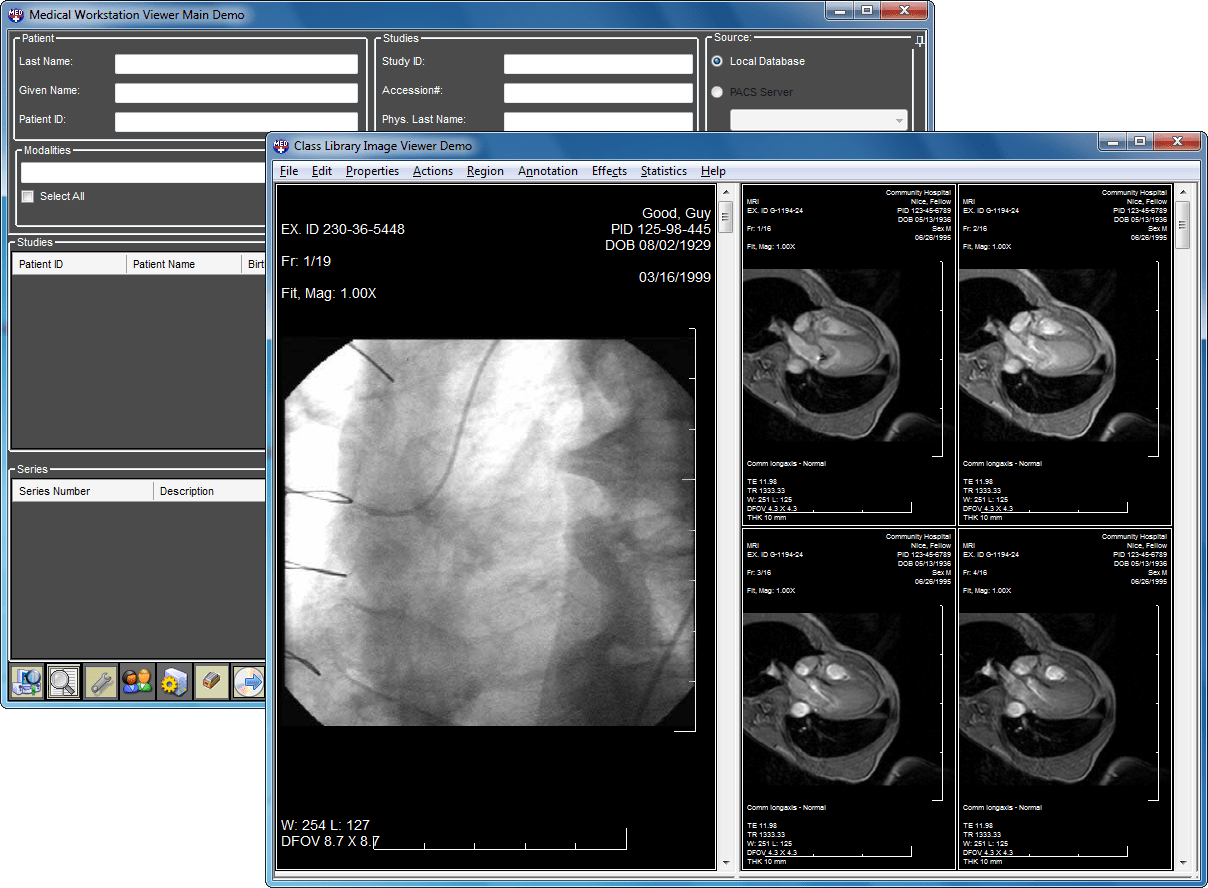
Task: Select the MRI frame 4/16 thumbnail
Action: click(x=1064, y=698)
